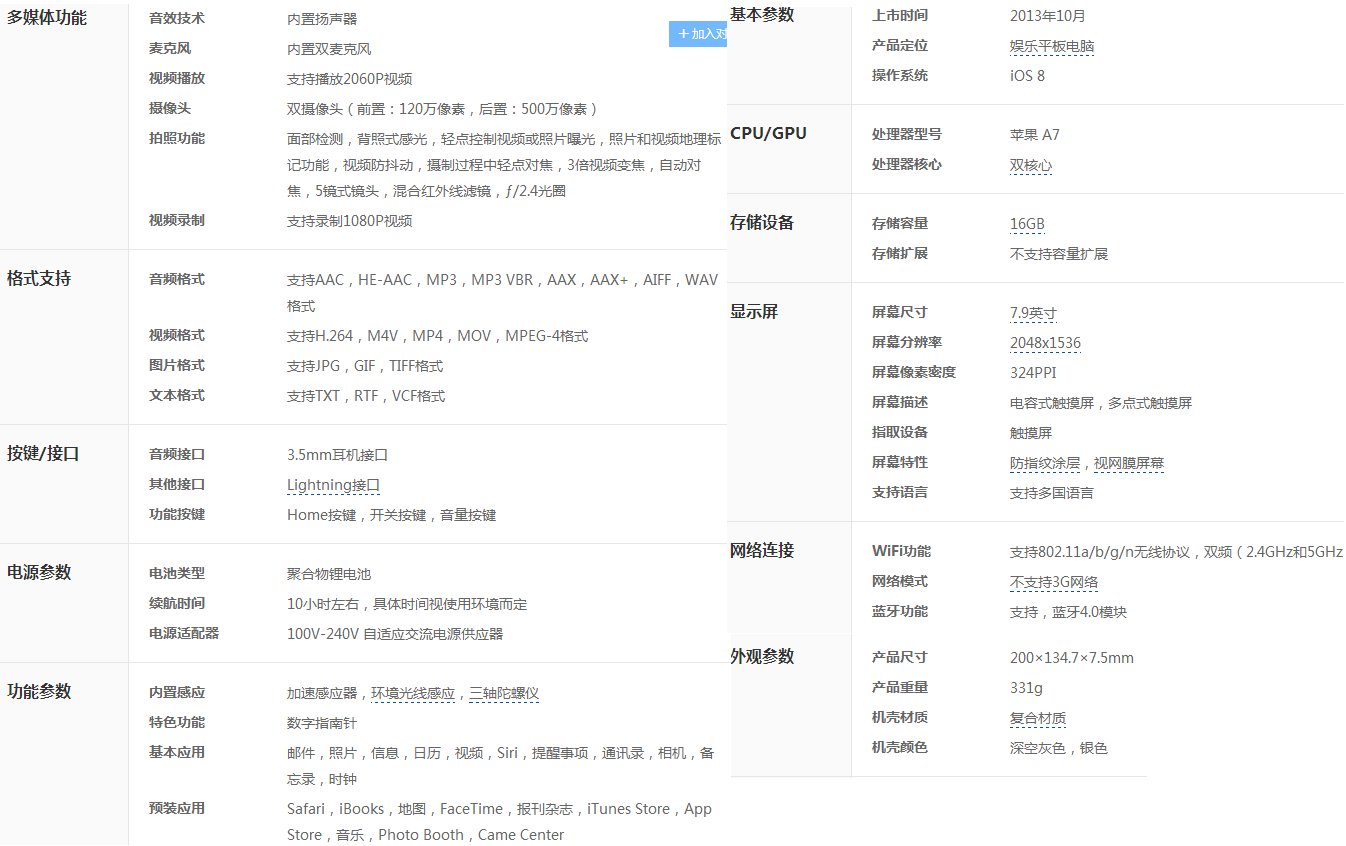Select the 多媒体功能 section header

tap(49, 16)
